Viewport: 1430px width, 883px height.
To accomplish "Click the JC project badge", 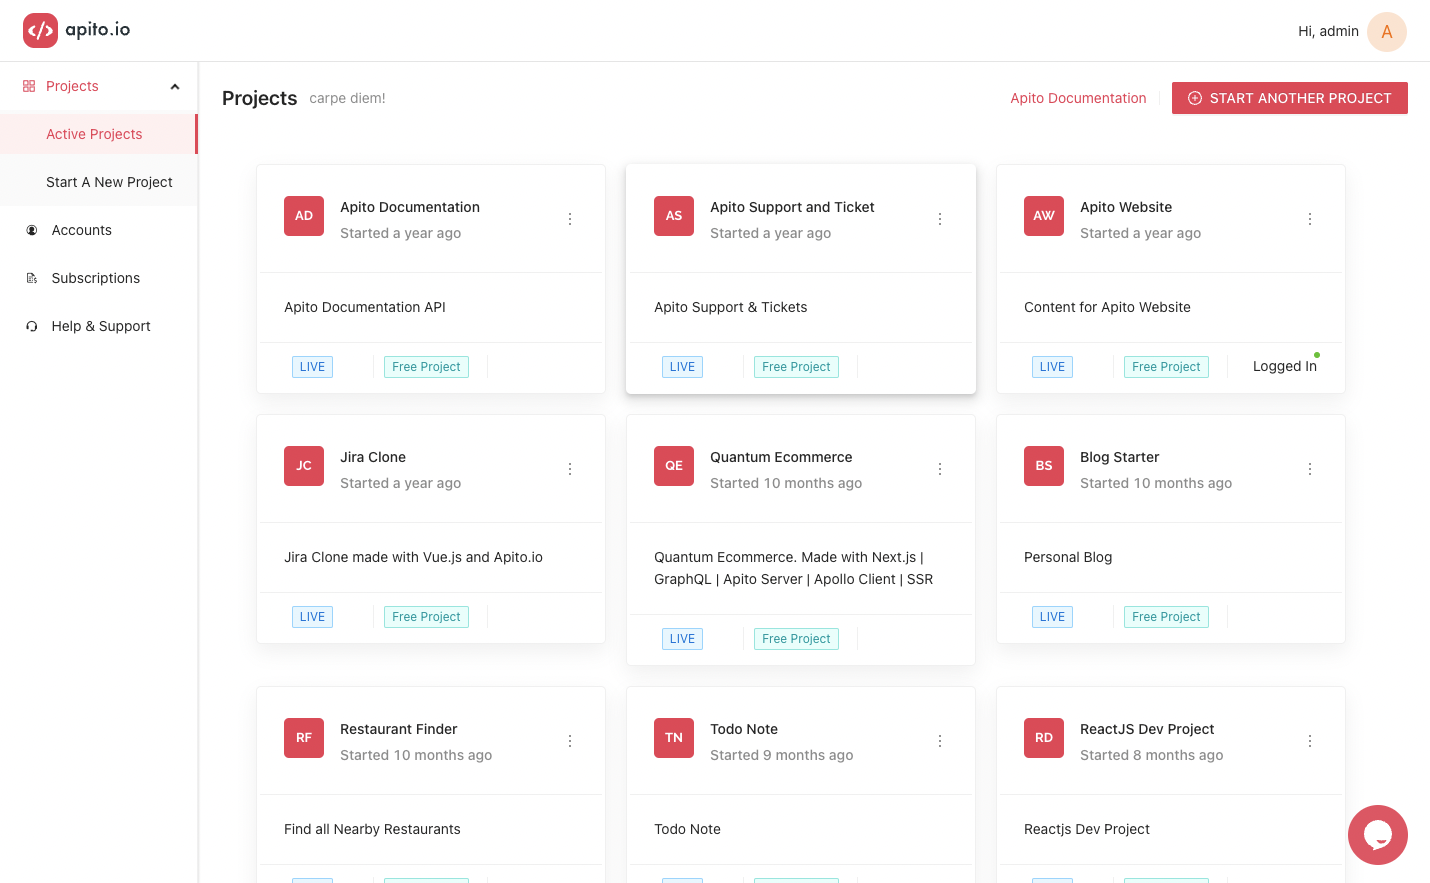I will coord(304,466).
